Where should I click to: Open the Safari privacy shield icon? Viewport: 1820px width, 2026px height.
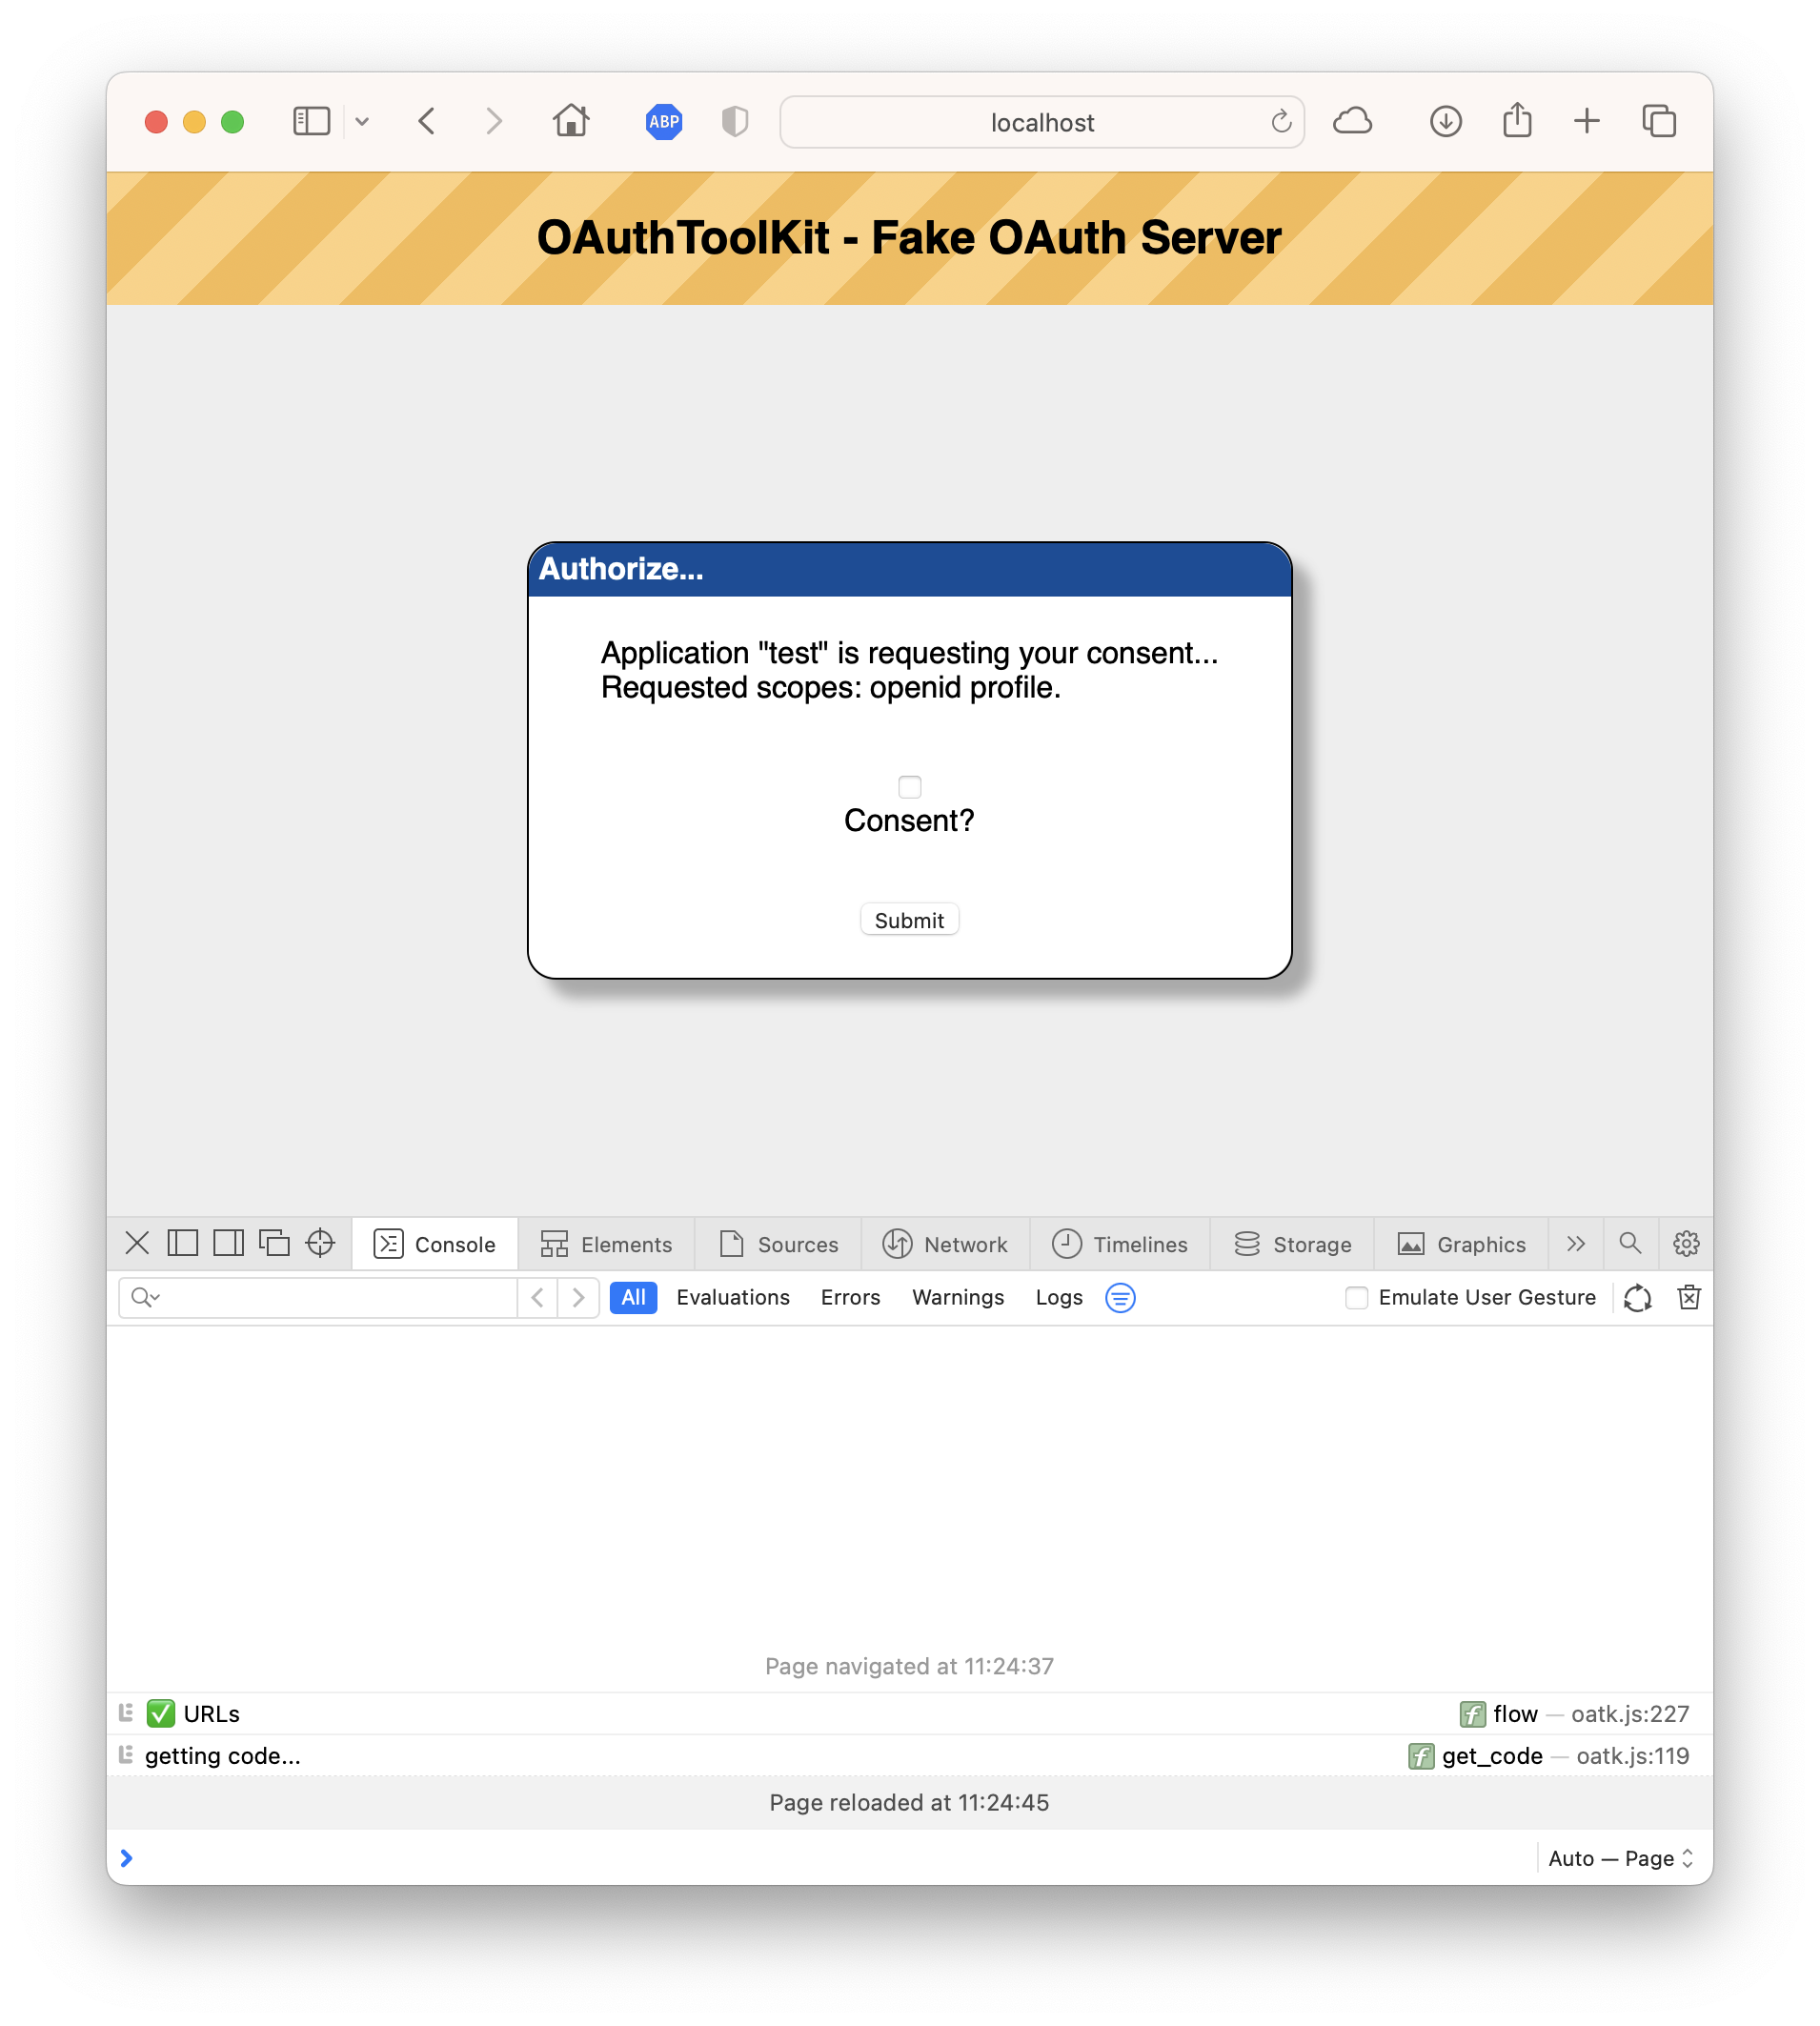(735, 122)
